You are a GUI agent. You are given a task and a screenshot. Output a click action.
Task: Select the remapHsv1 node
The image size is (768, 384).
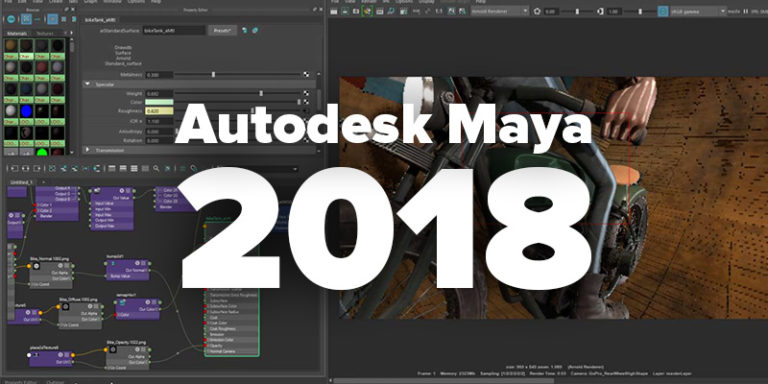pyautogui.click(x=138, y=308)
